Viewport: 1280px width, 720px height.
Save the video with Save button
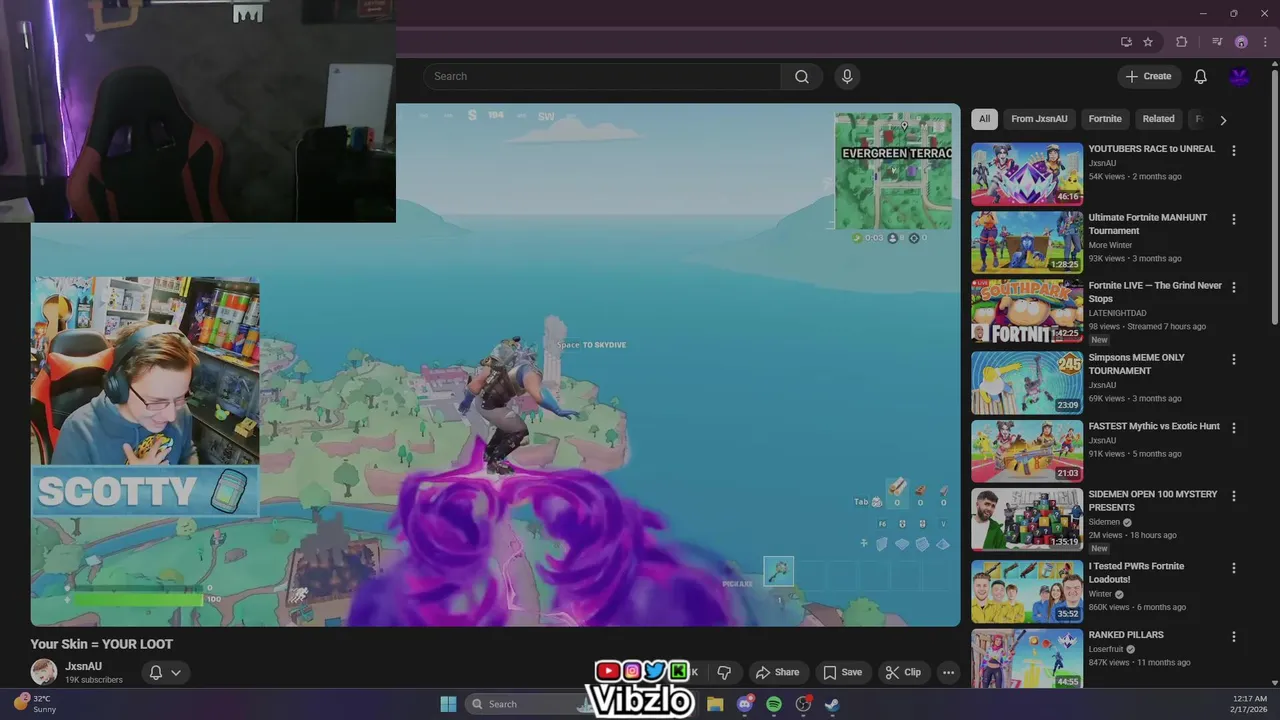tap(842, 672)
